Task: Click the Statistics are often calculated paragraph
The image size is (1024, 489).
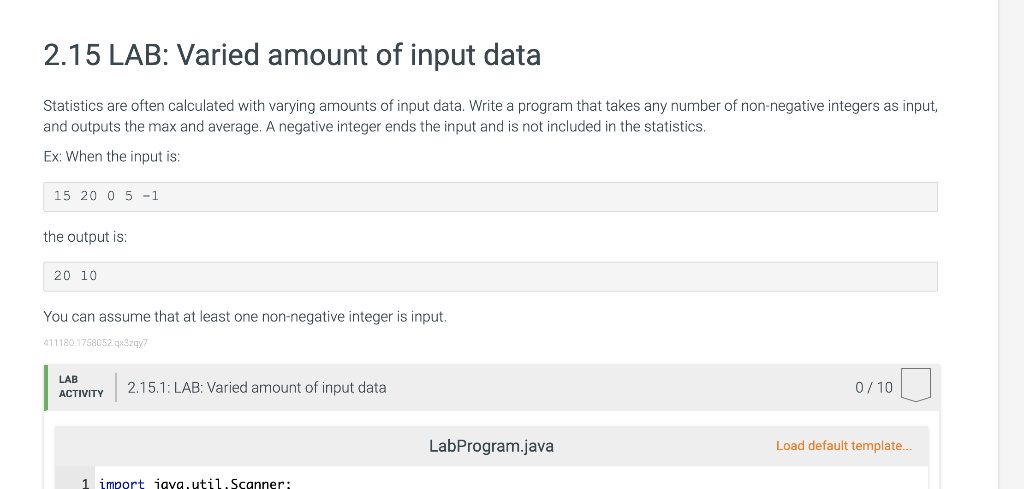Action: pos(490,106)
